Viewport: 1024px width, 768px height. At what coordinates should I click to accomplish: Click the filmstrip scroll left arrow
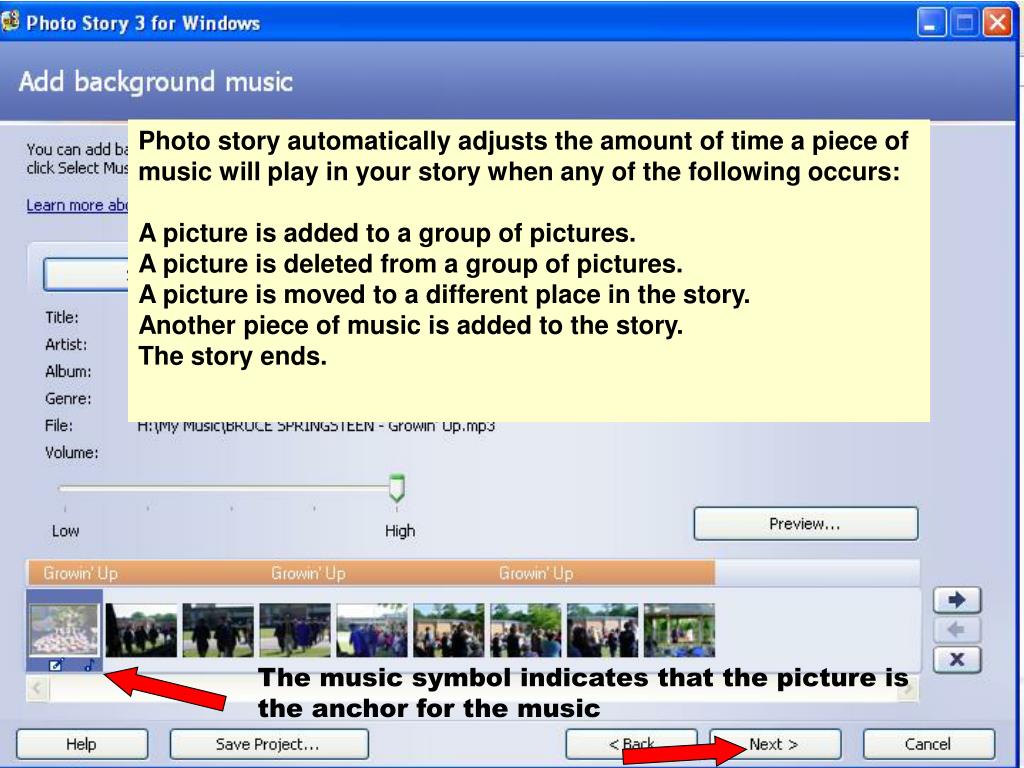tap(38, 688)
